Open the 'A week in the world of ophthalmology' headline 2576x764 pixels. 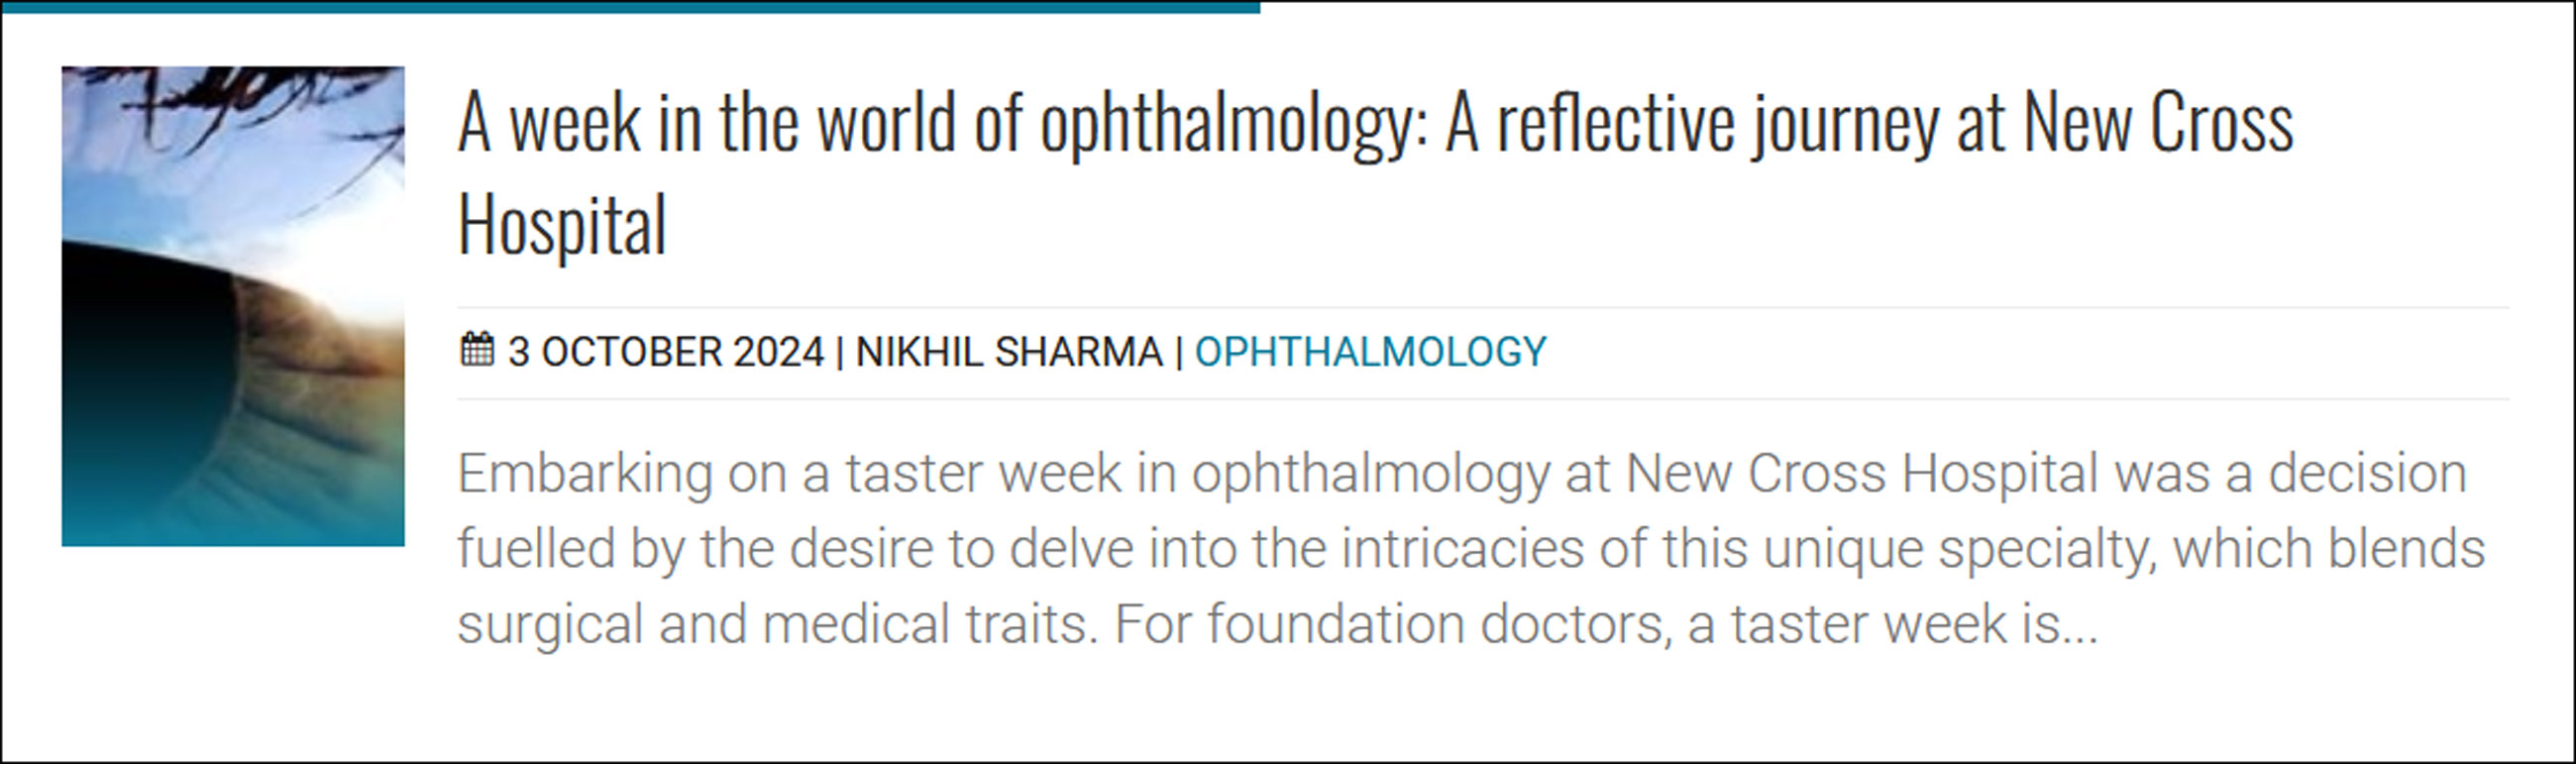(1375, 125)
